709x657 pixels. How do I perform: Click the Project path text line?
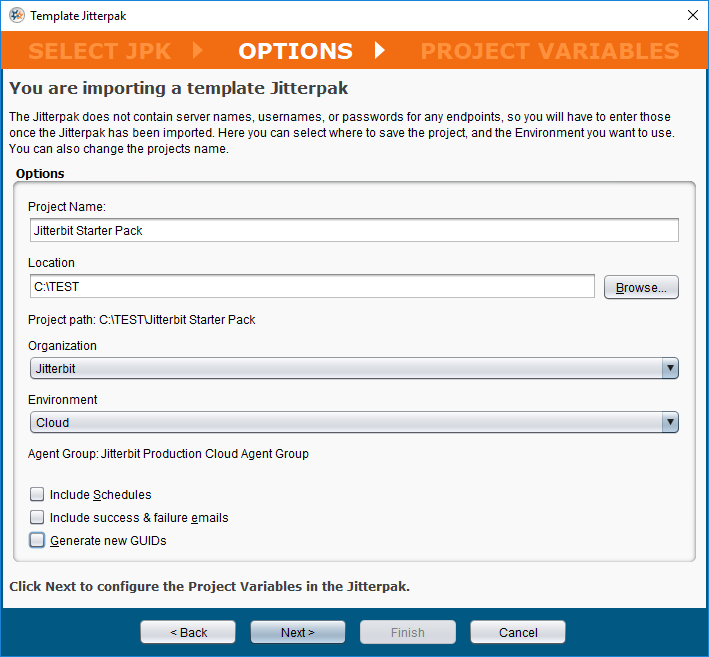coord(142,320)
